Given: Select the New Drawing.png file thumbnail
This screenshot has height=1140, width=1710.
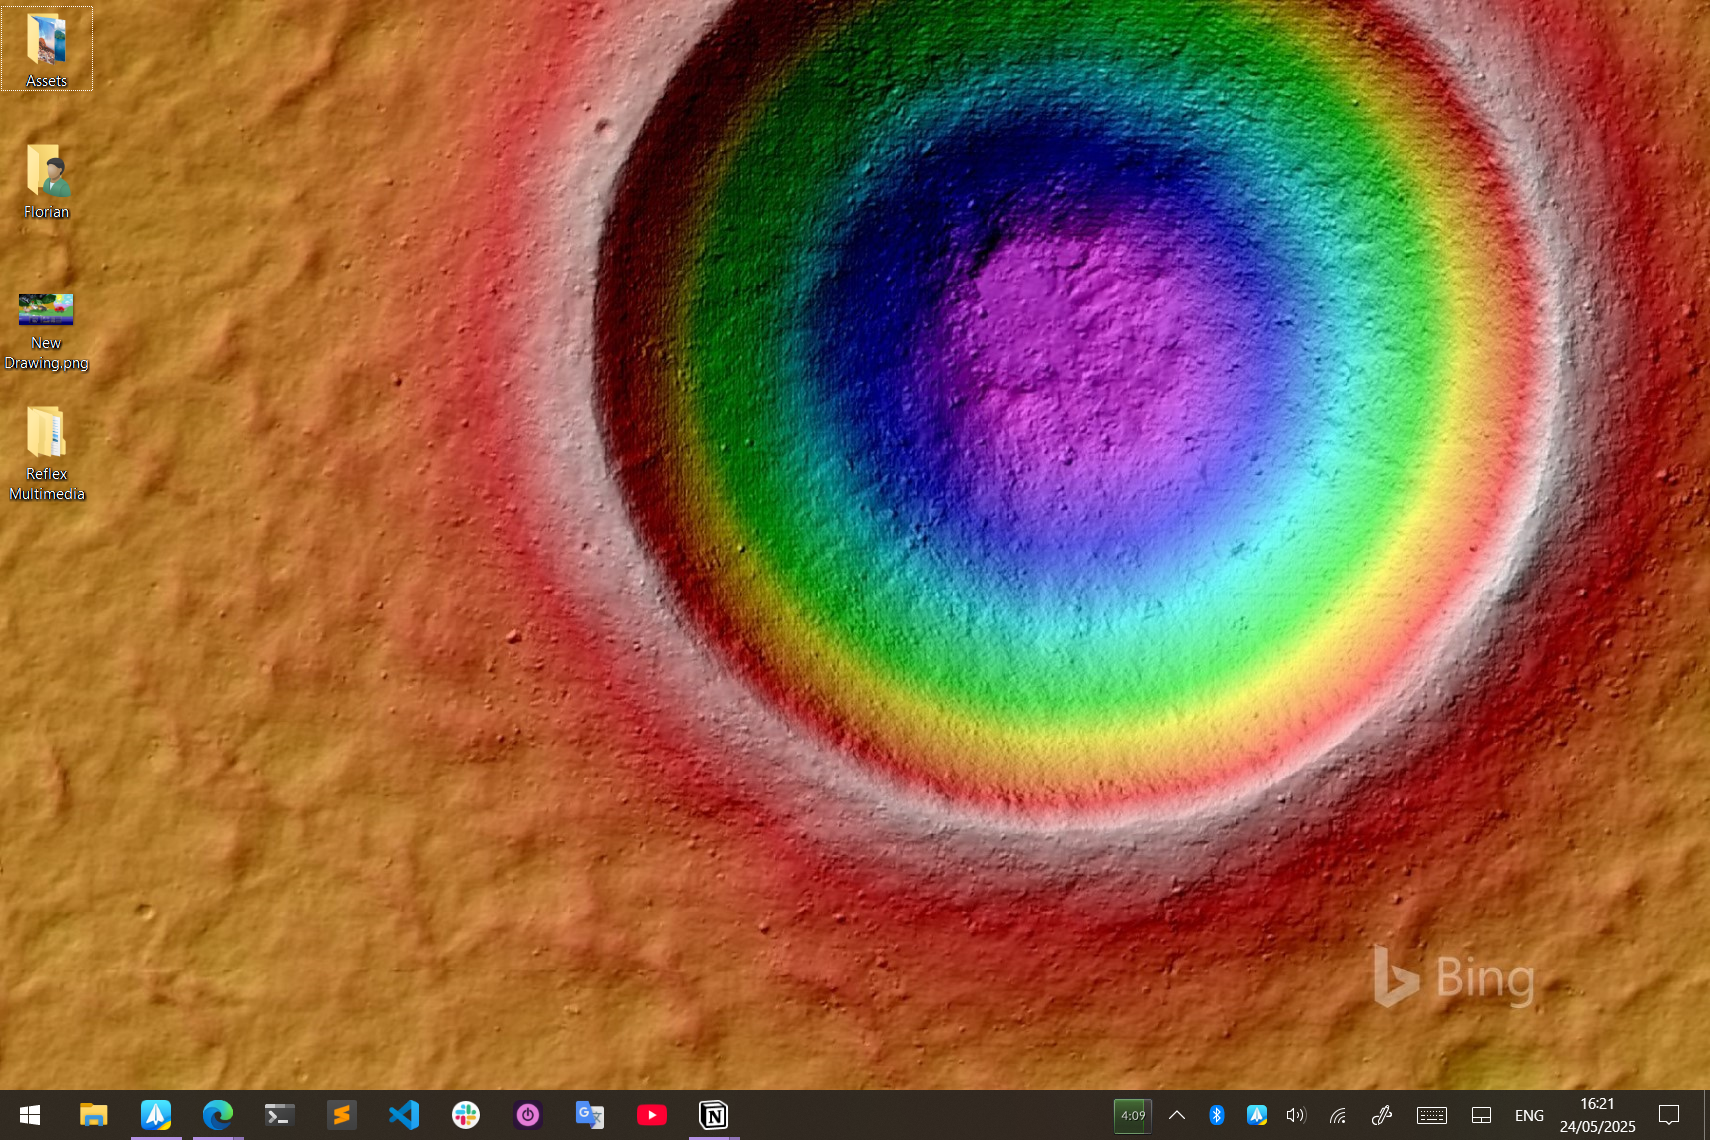Looking at the screenshot, I should (46, 310).
